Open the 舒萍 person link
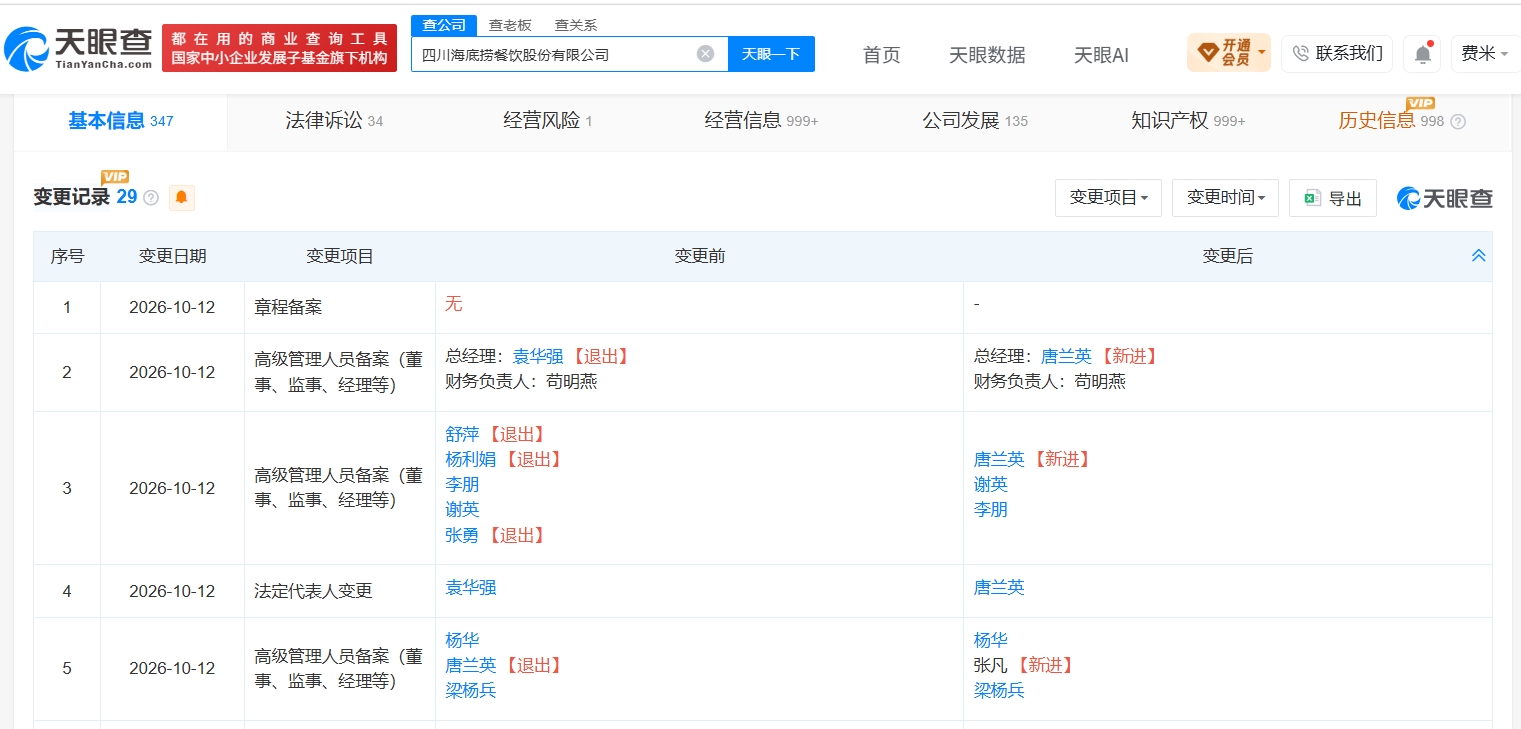 click(462, 434)
